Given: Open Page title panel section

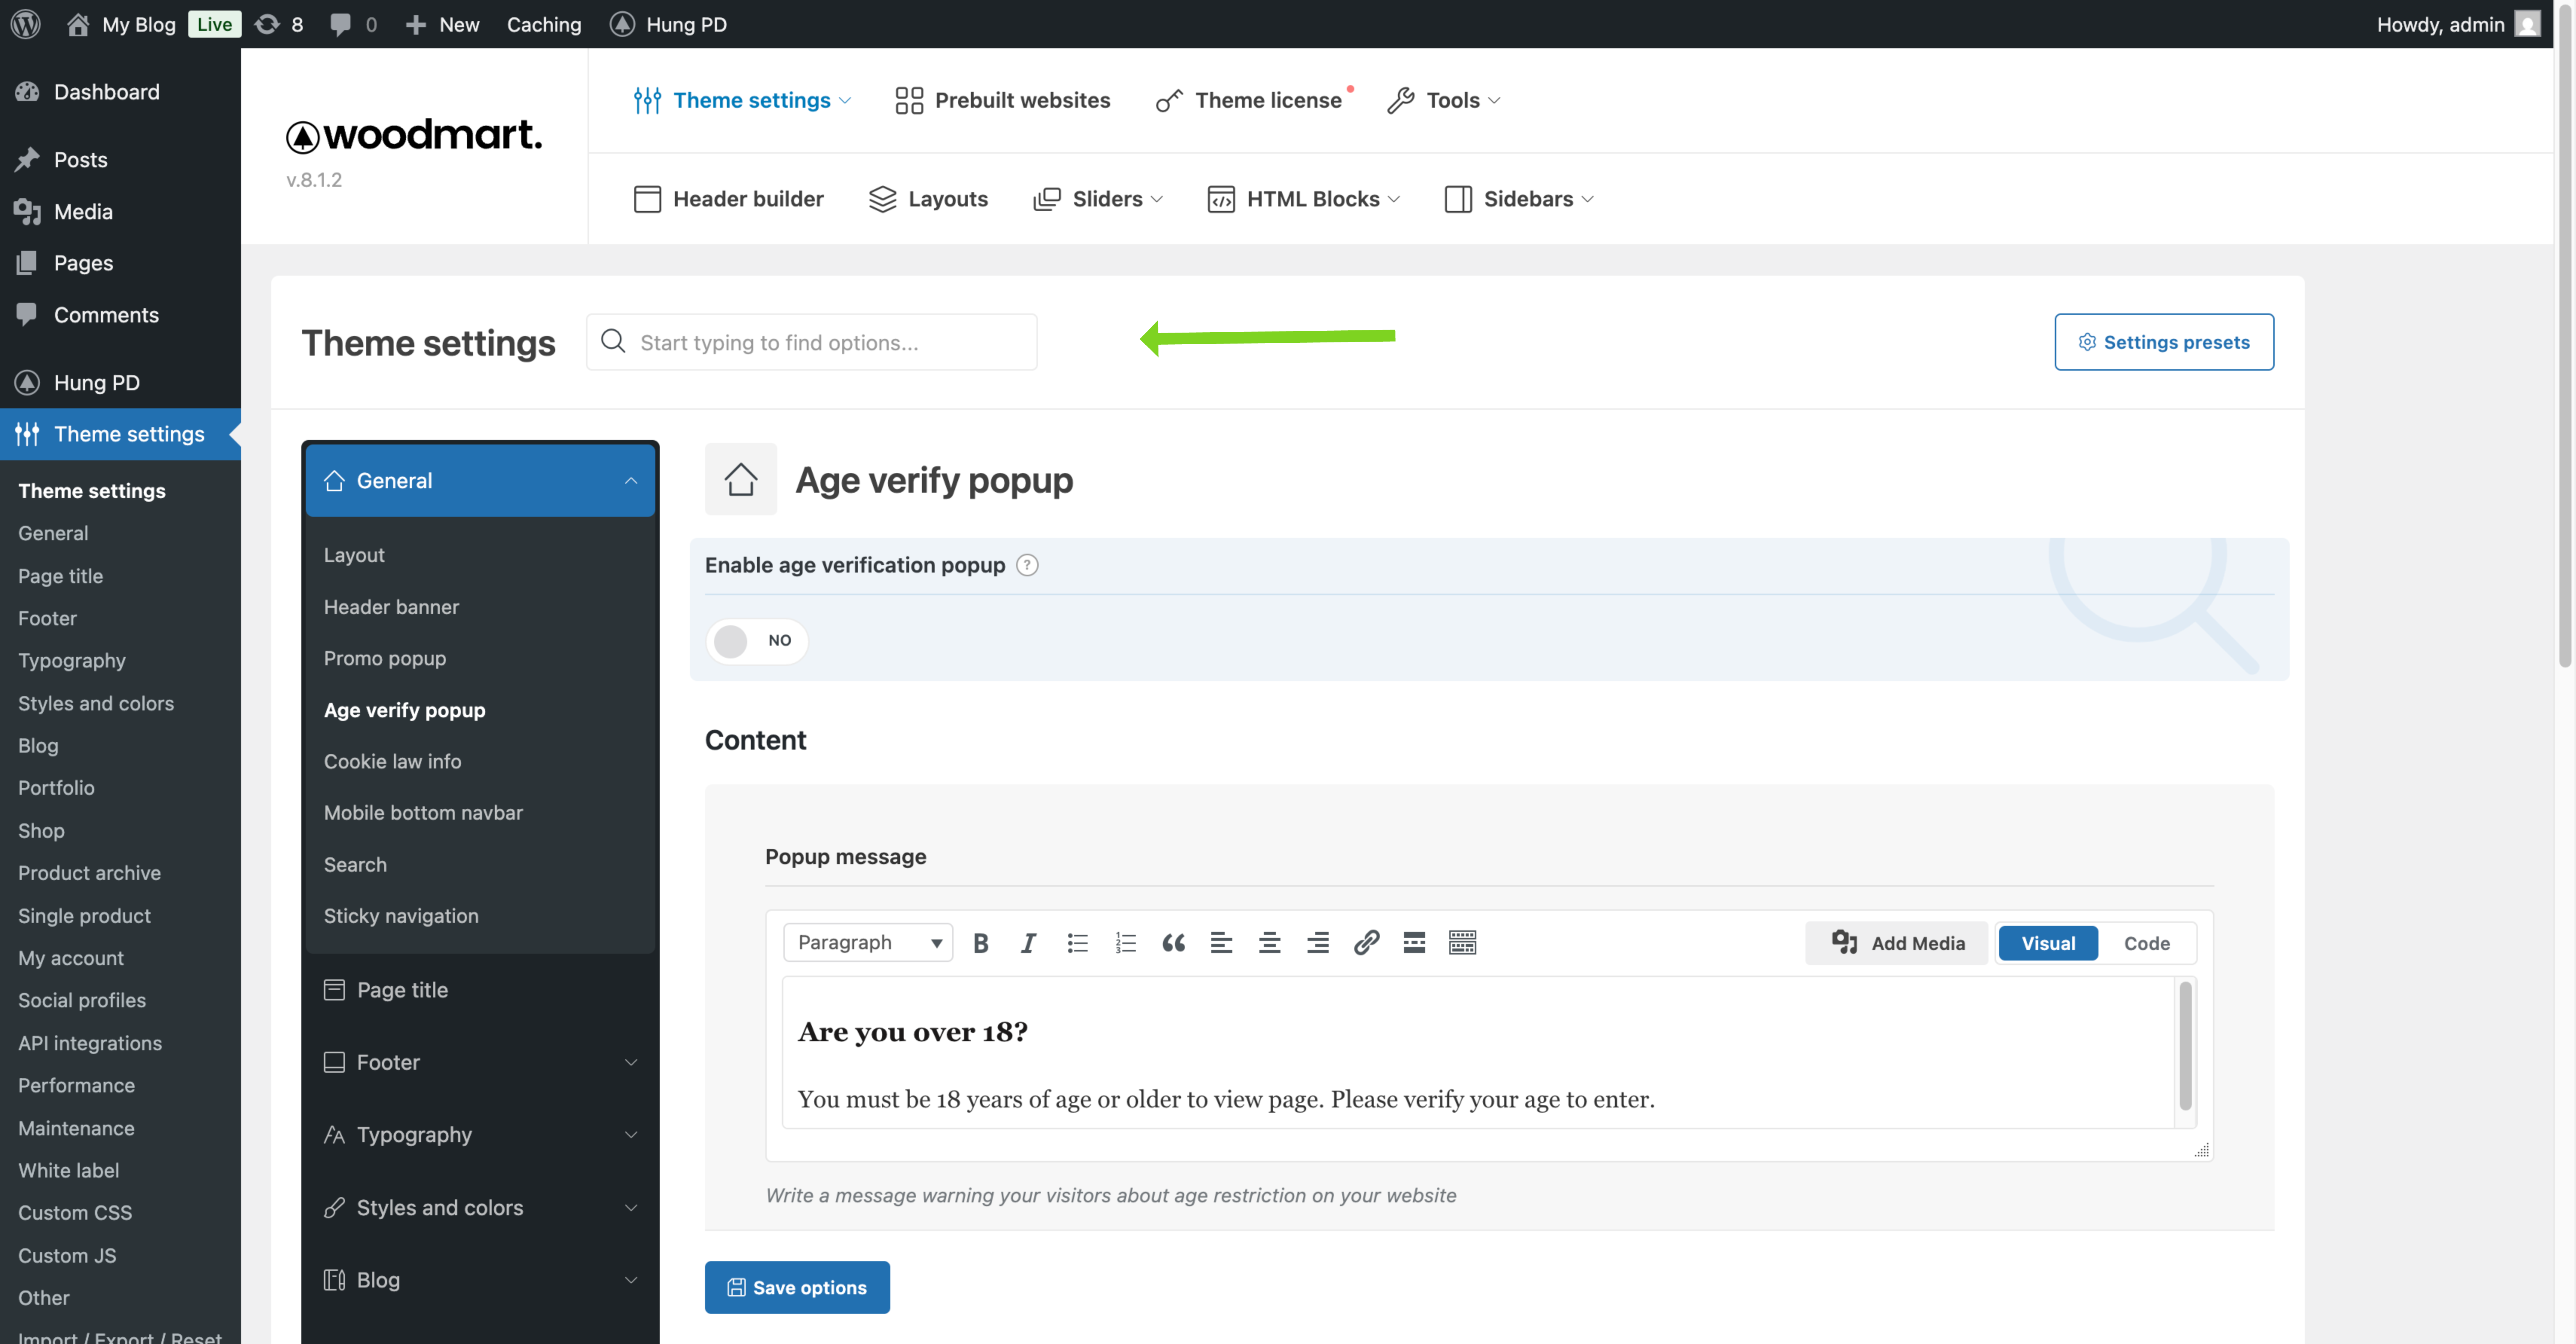Looking at the screenshot, I should pyautogui.click(x=480, y=990).
